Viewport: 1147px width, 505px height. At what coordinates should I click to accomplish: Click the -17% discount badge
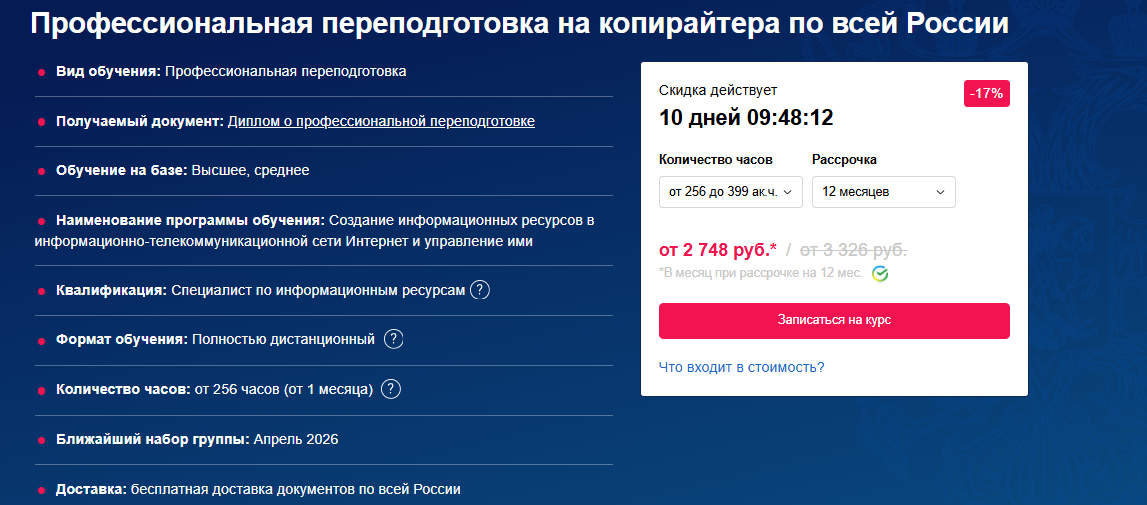coord(987,93)
